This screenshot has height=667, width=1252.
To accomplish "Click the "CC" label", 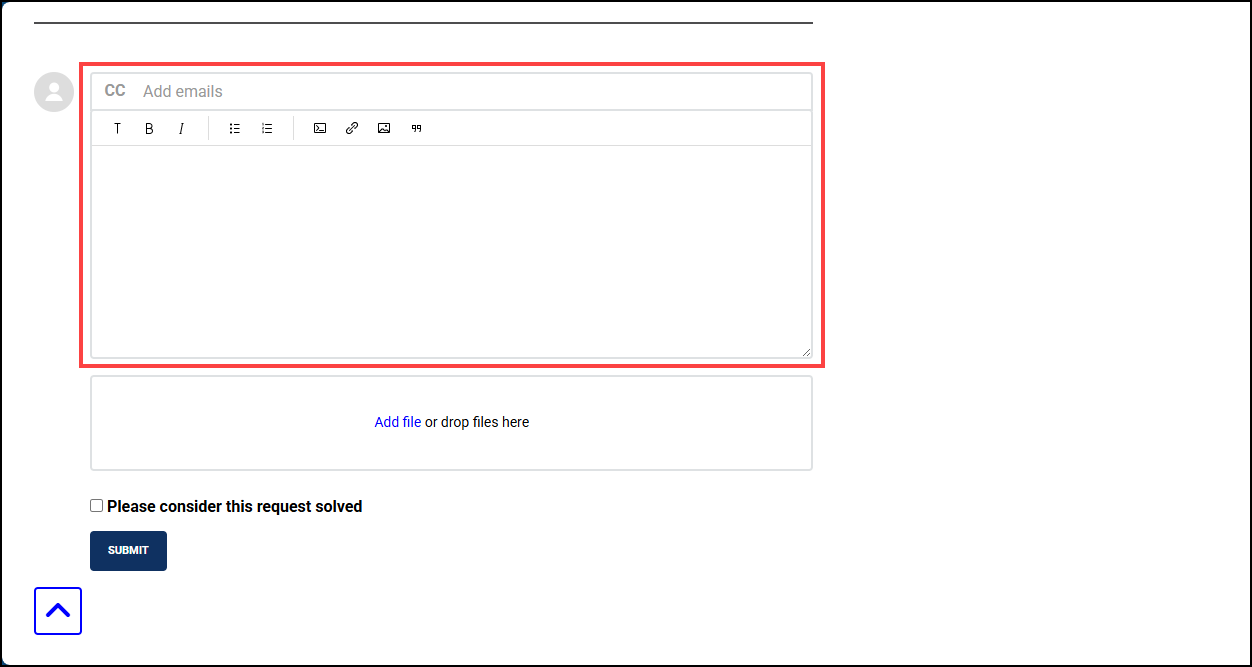I will pos(115,91).
